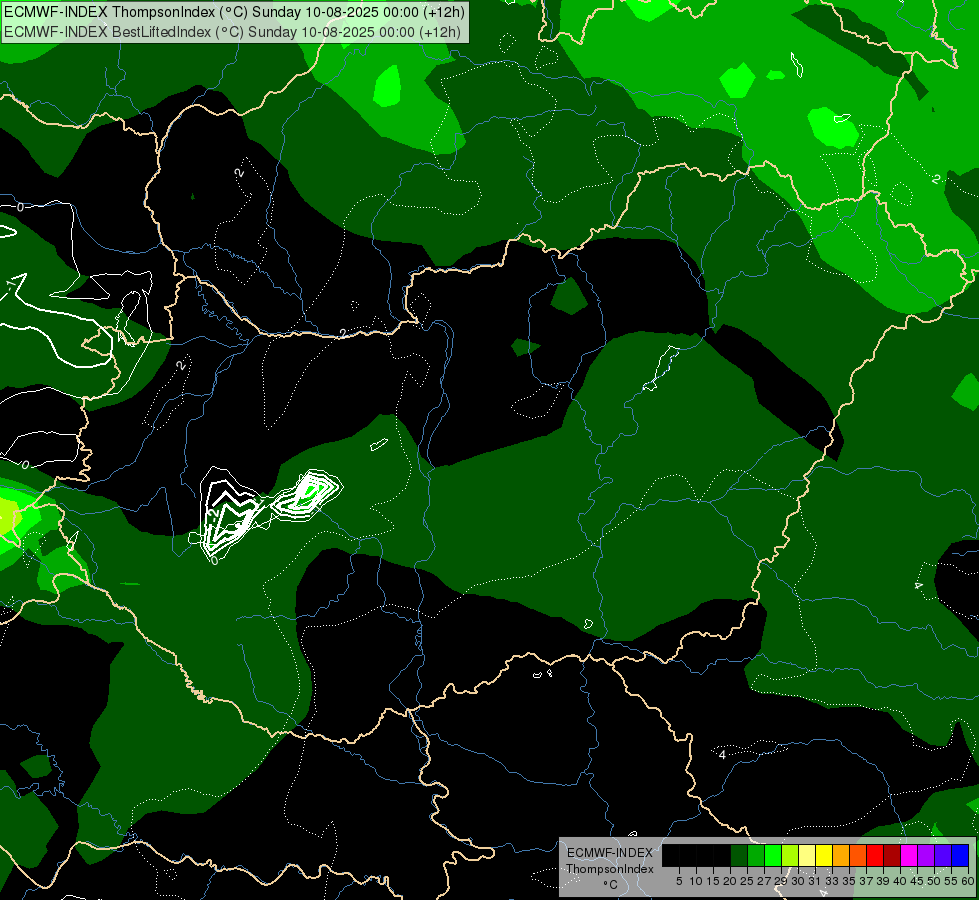The image size is (979, 900).
Task: Click the °C unit label in legend
Action: 611,884
